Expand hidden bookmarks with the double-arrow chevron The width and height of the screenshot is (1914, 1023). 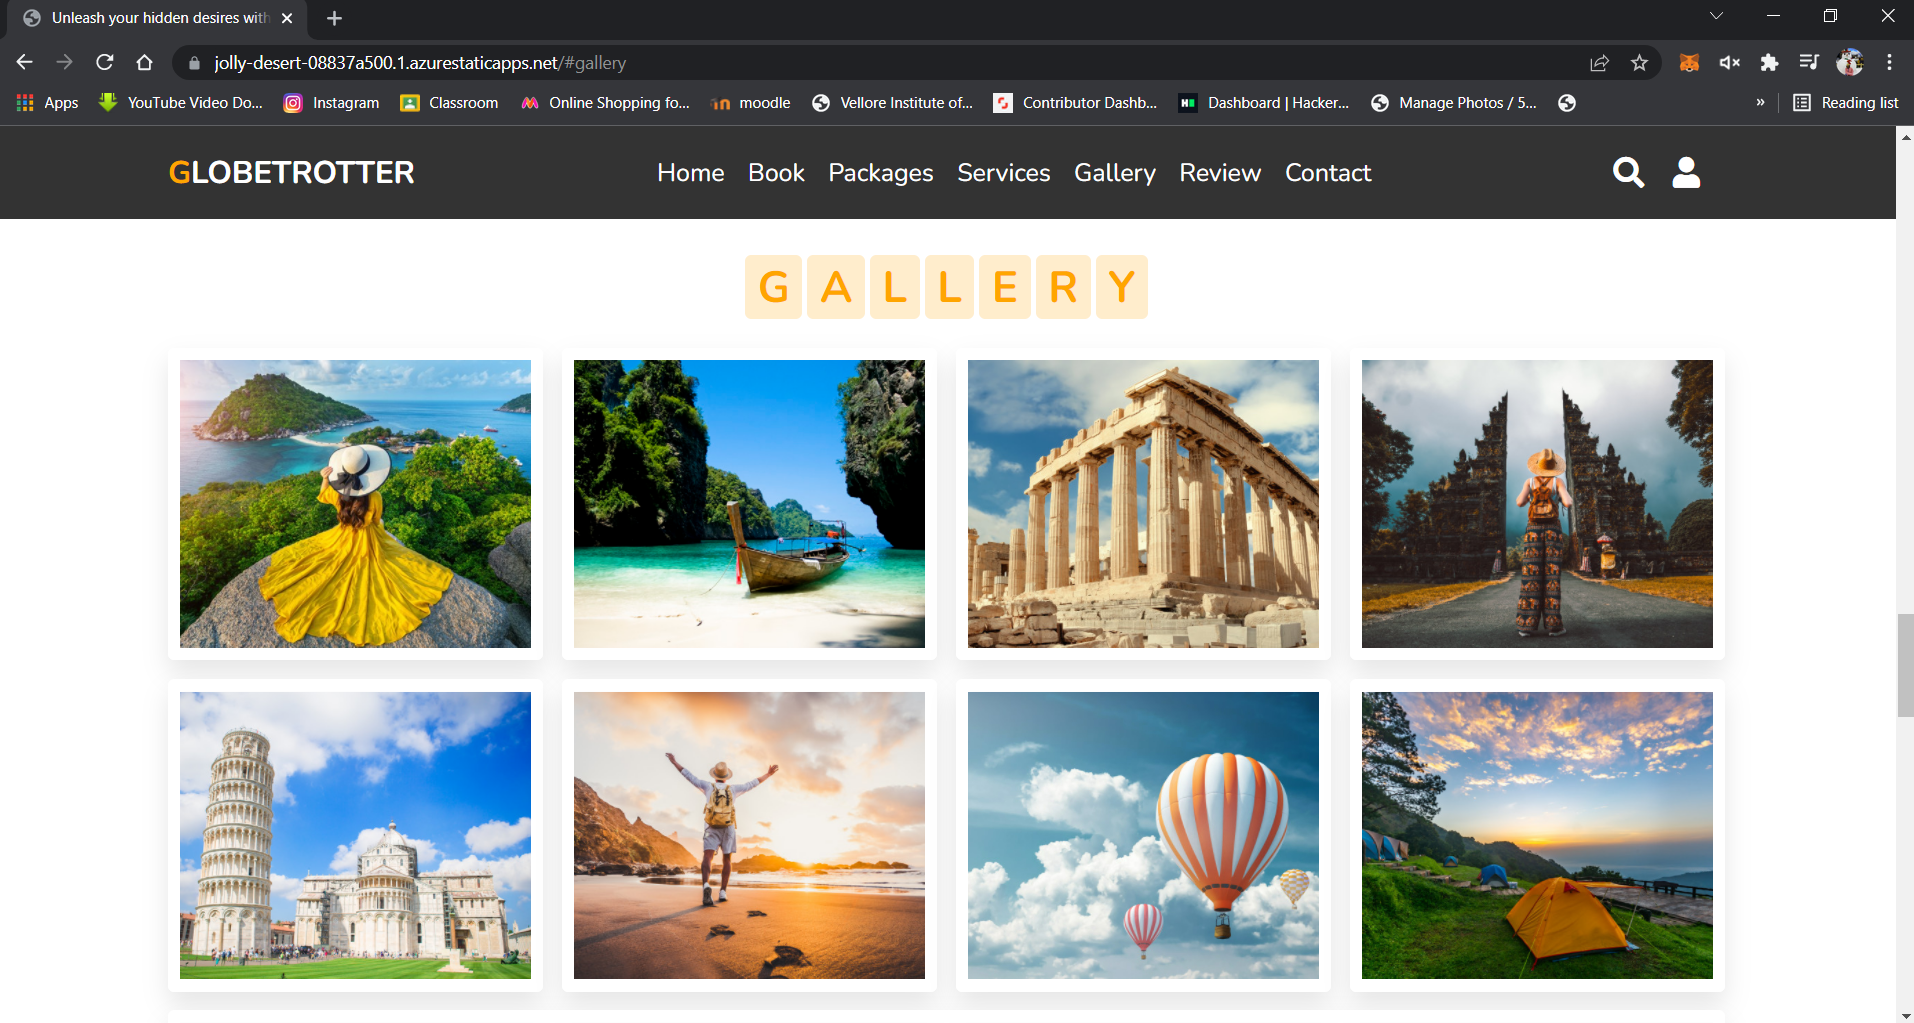pyautogui.click(x=1761, y=102)
